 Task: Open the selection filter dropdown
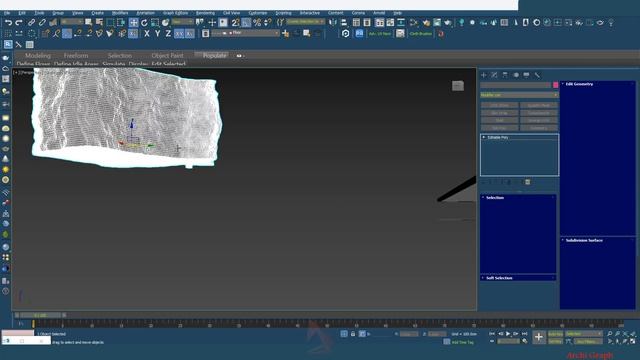tap(72, 22)
